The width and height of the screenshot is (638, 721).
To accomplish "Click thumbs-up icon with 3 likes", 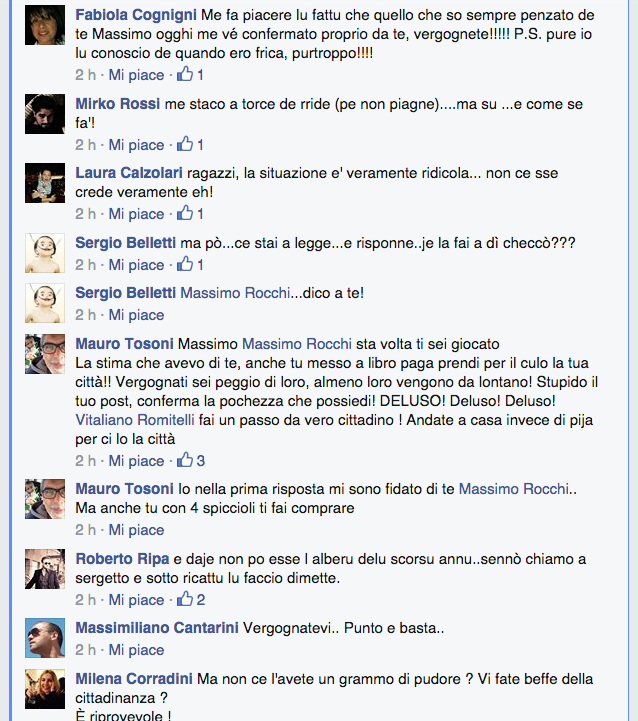I will (185, 460).
